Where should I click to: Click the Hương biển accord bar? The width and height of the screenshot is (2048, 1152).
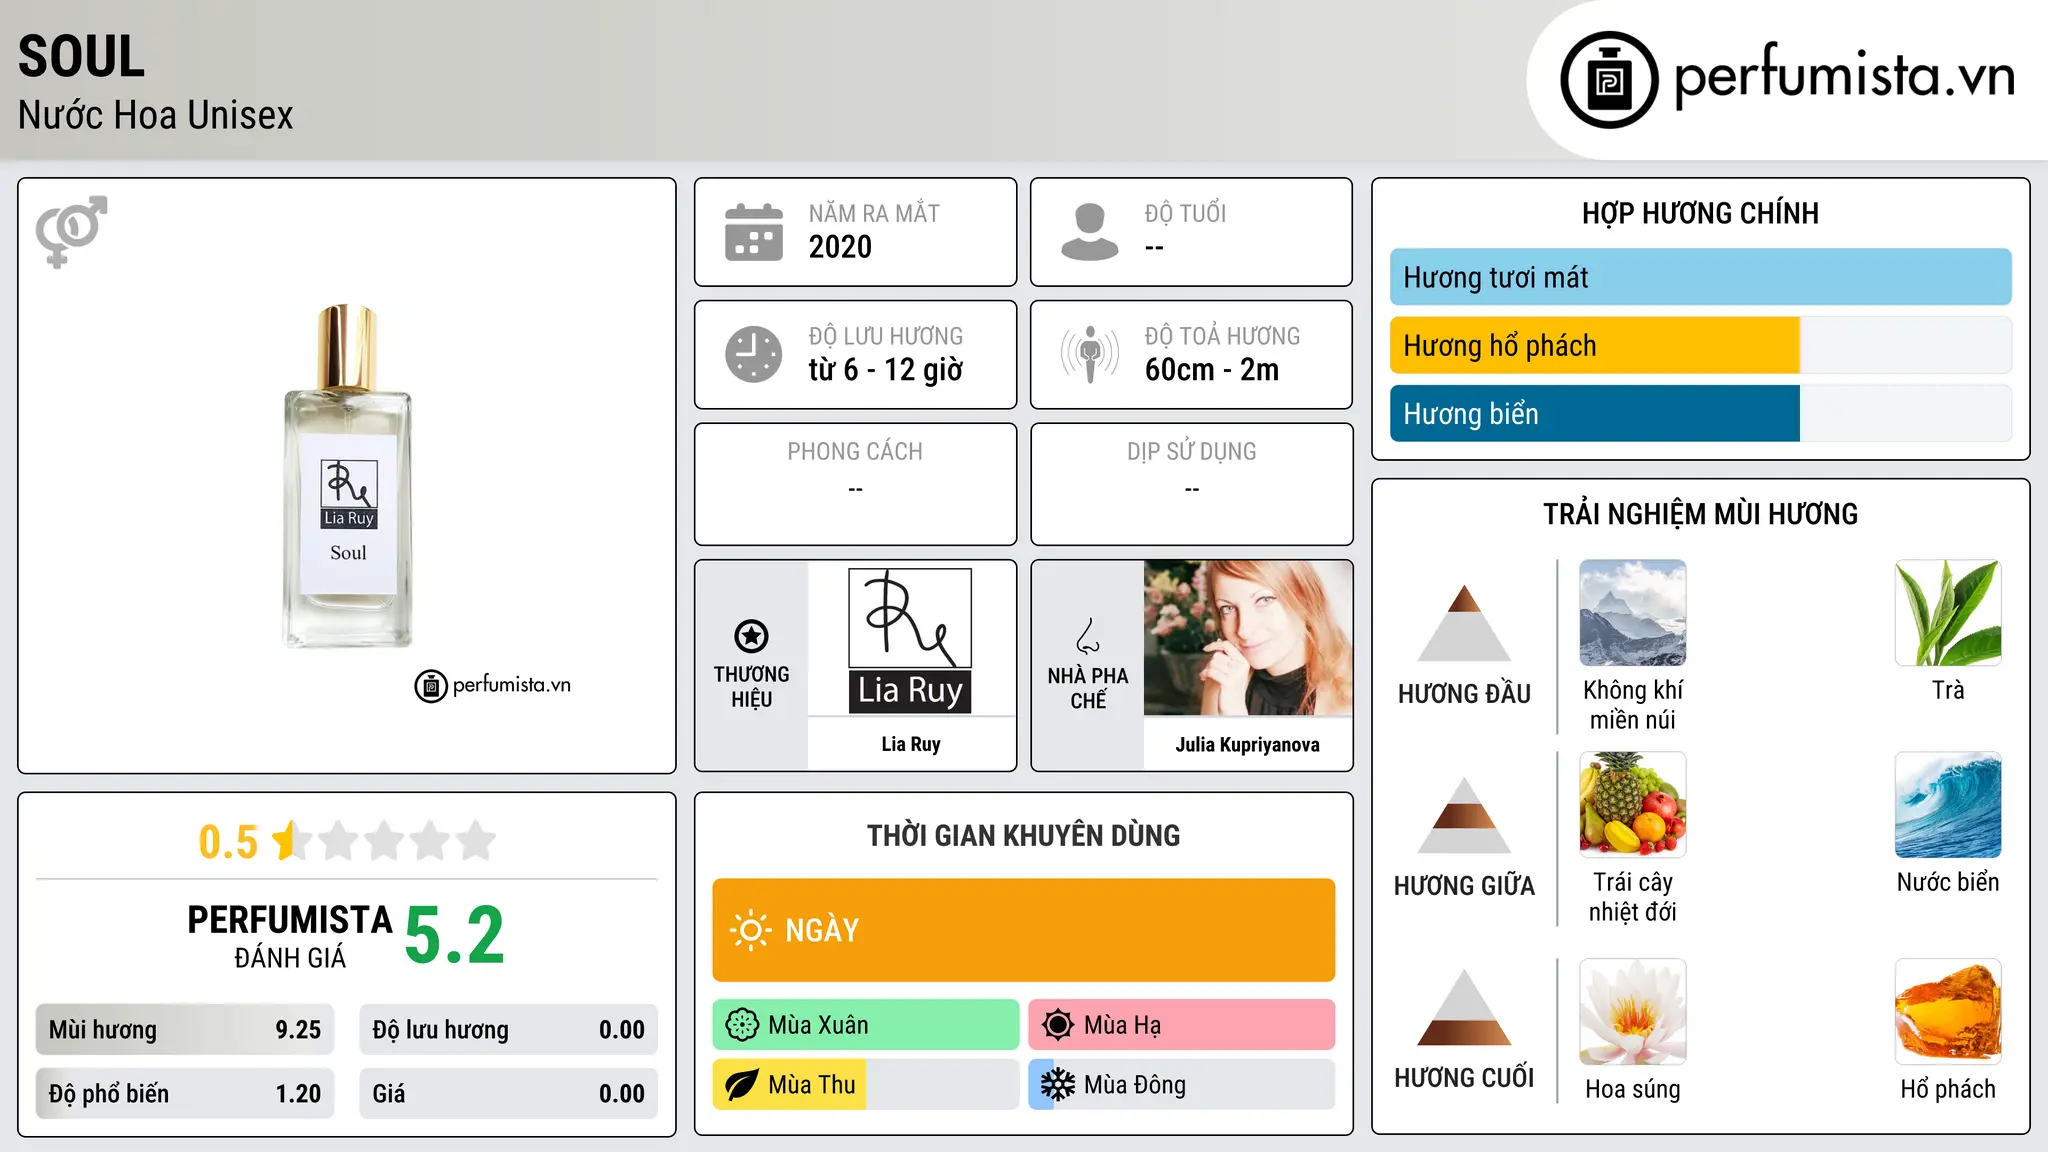(1701, 413)
